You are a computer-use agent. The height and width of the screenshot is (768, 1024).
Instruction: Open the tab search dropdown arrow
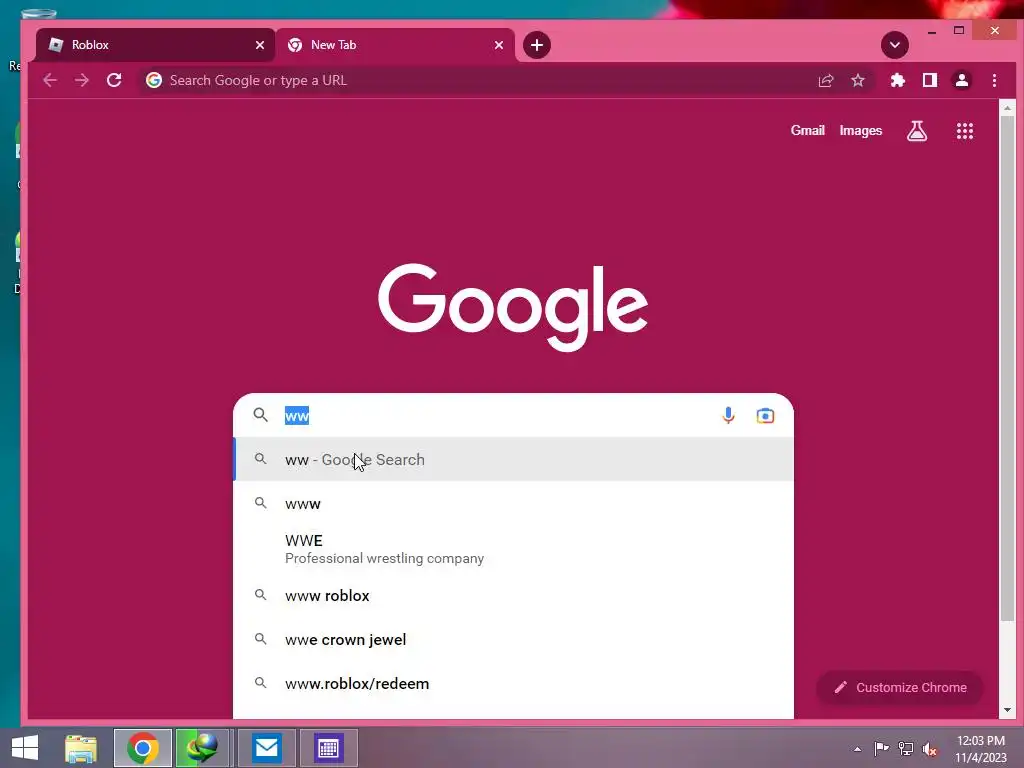[895, 45]
